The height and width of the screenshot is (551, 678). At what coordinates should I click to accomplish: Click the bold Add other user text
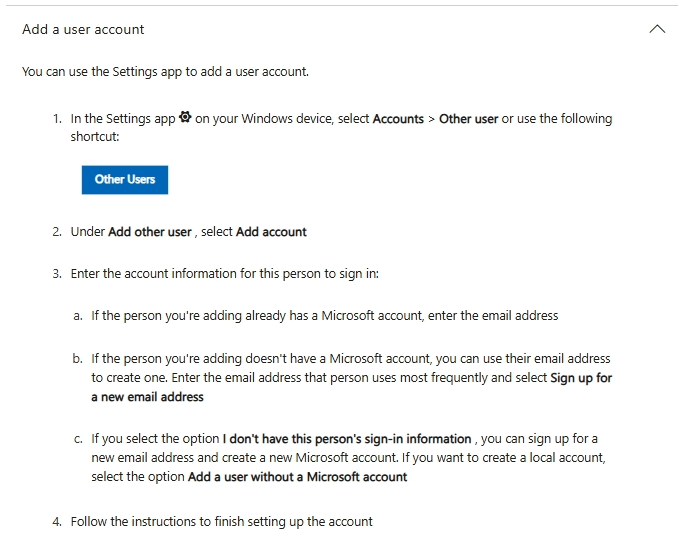coord(149,232)
